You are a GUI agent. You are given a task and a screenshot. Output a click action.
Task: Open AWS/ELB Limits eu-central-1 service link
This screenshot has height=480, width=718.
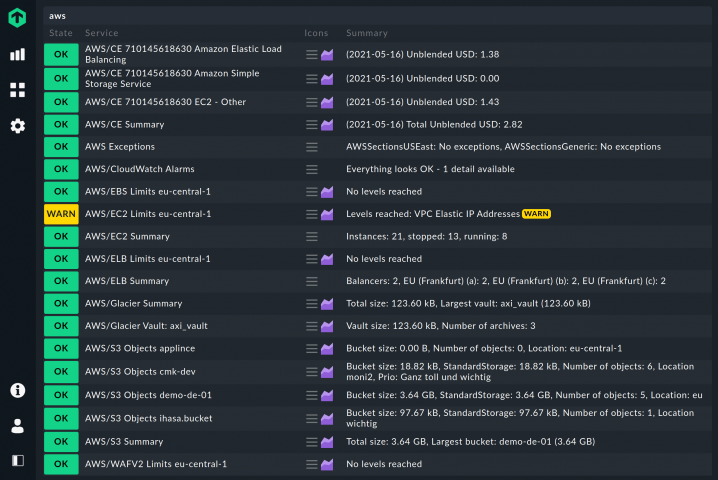[x=148, y=259]
